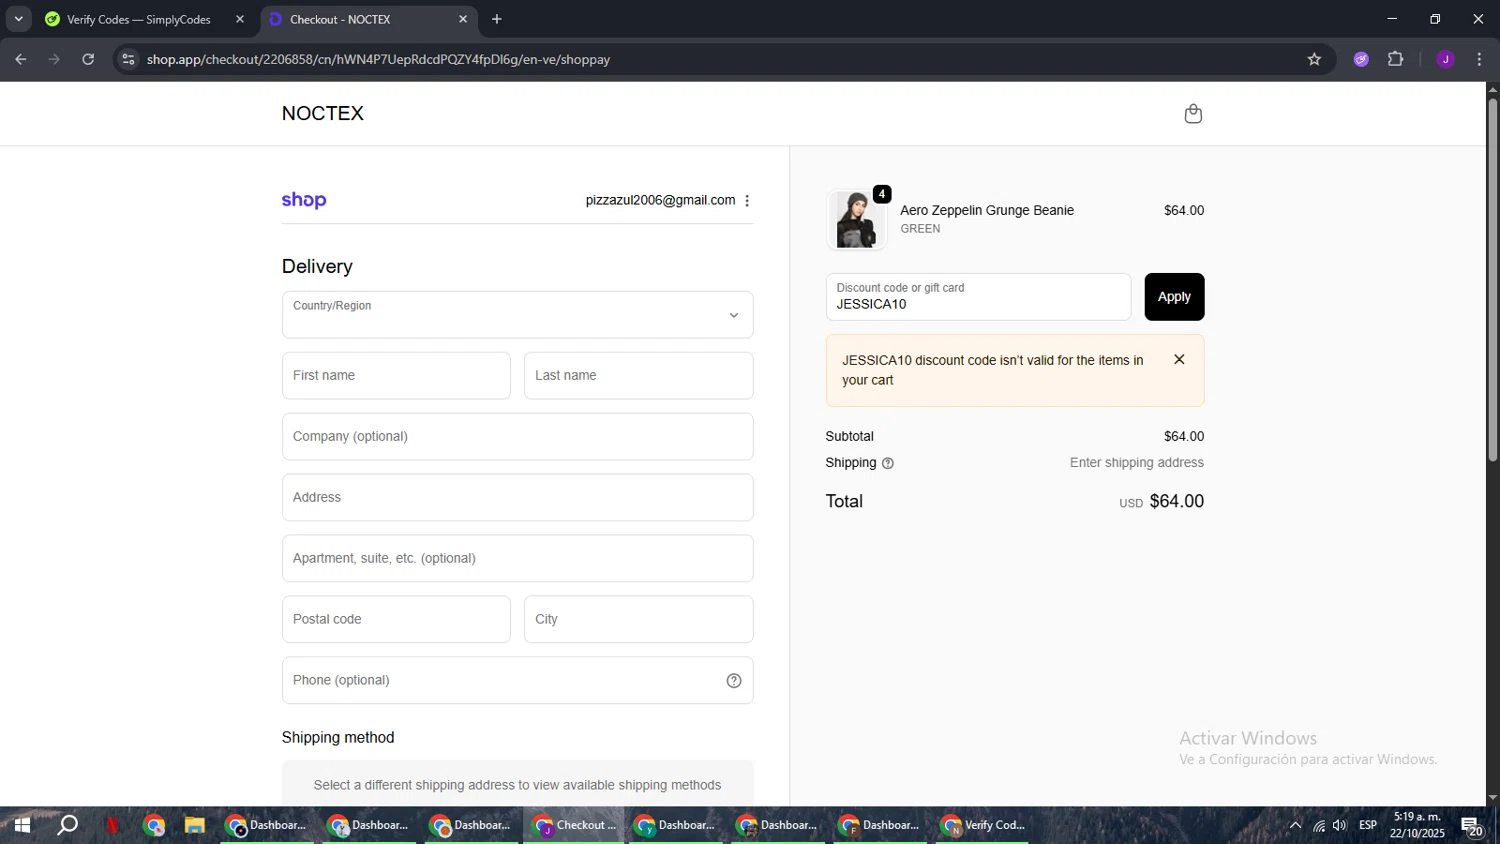Open the tab search dropdown
Screen dimensions: 1500x844
click(18, 19)
